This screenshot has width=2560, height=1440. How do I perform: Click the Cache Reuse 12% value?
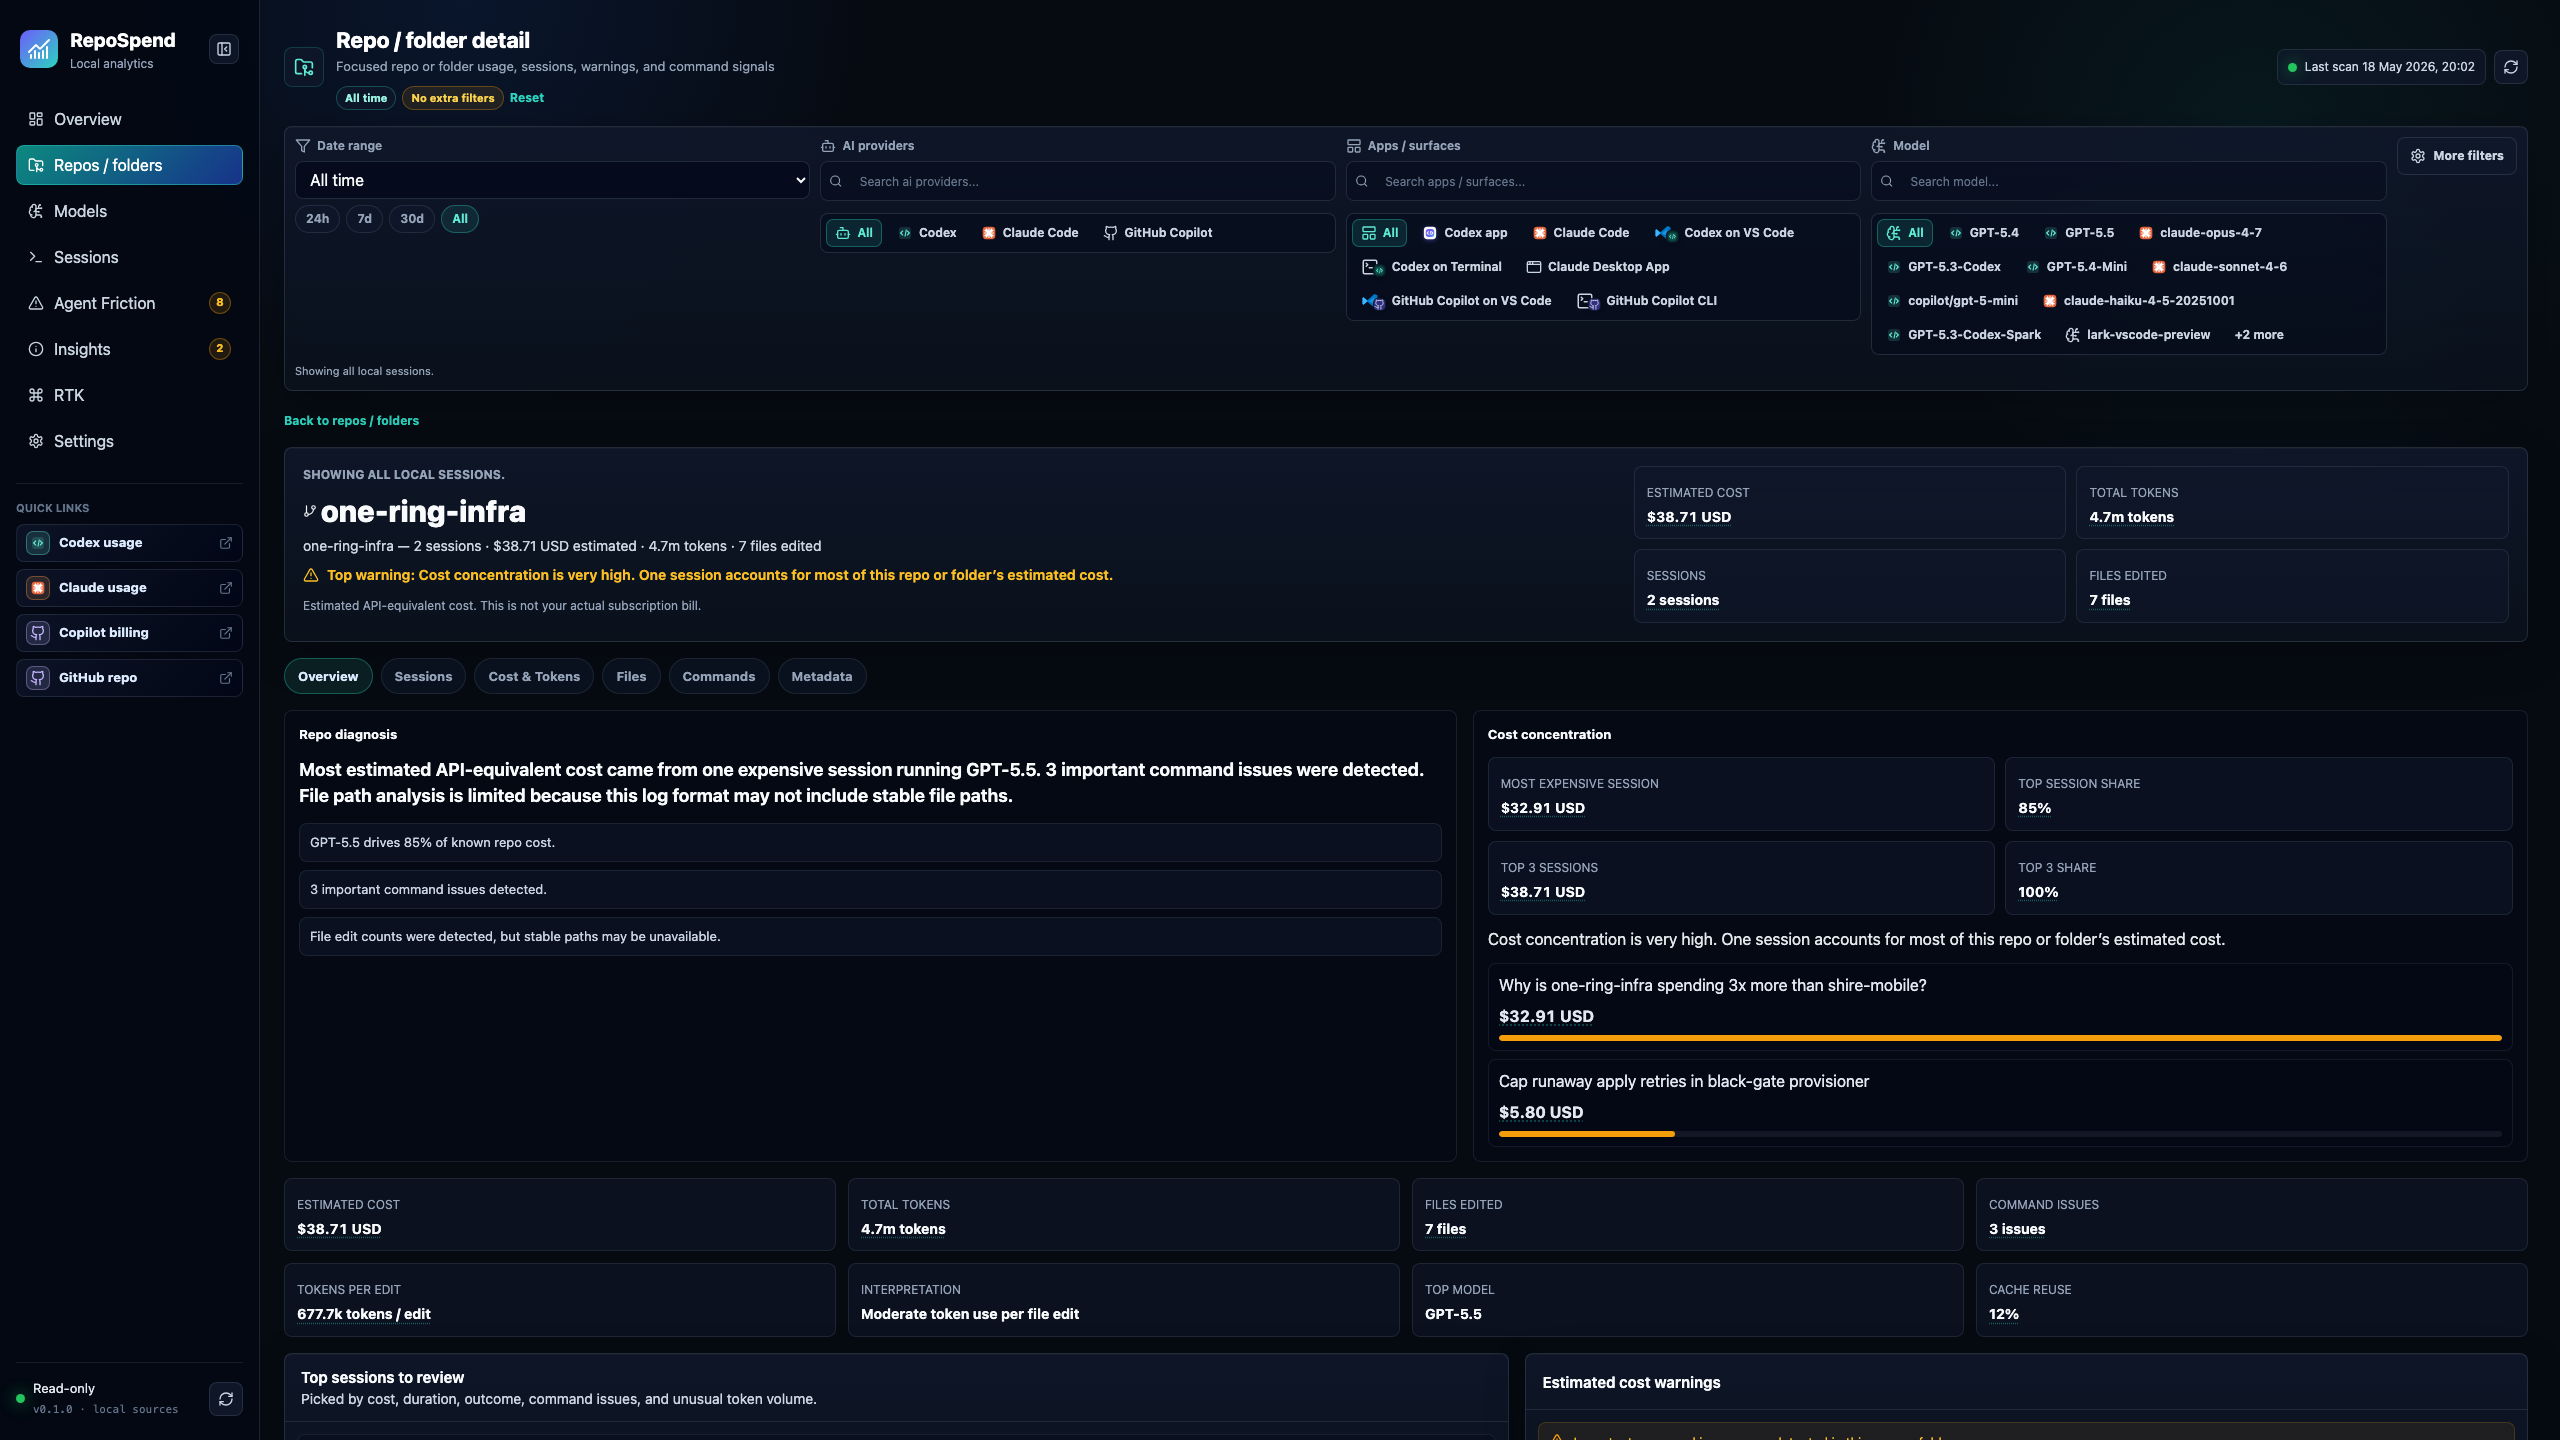[x=2003, y=1314]
